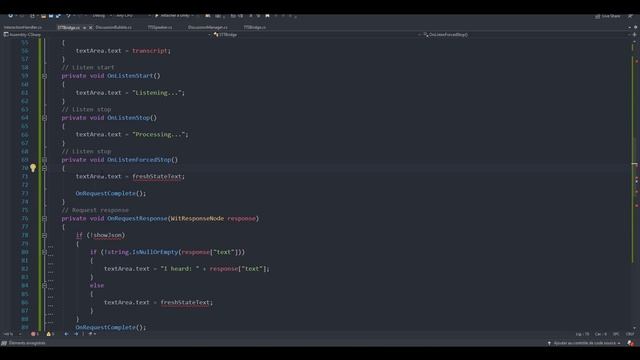640x360 pixels.
Task: Click the Live Share button
Action: pos(608,16)
